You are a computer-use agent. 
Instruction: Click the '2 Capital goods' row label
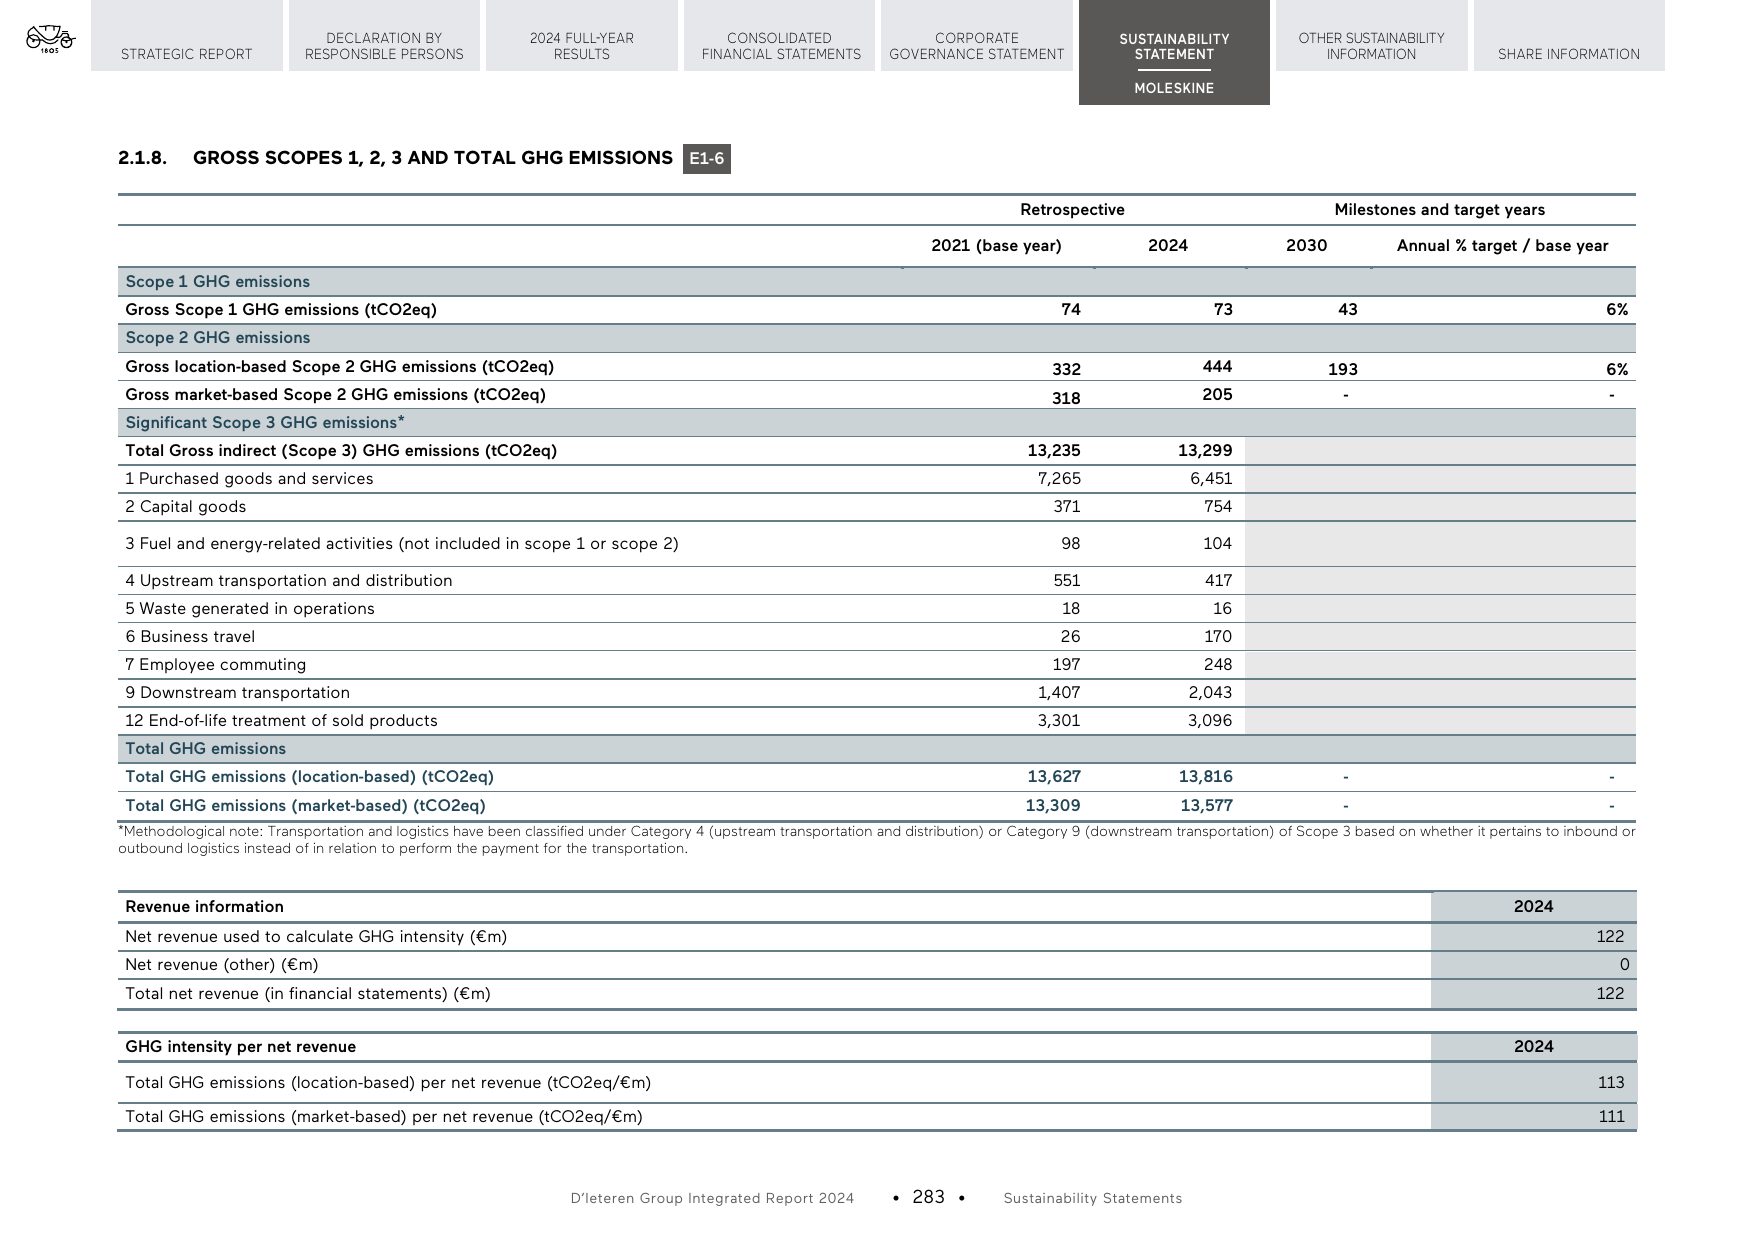185,507
